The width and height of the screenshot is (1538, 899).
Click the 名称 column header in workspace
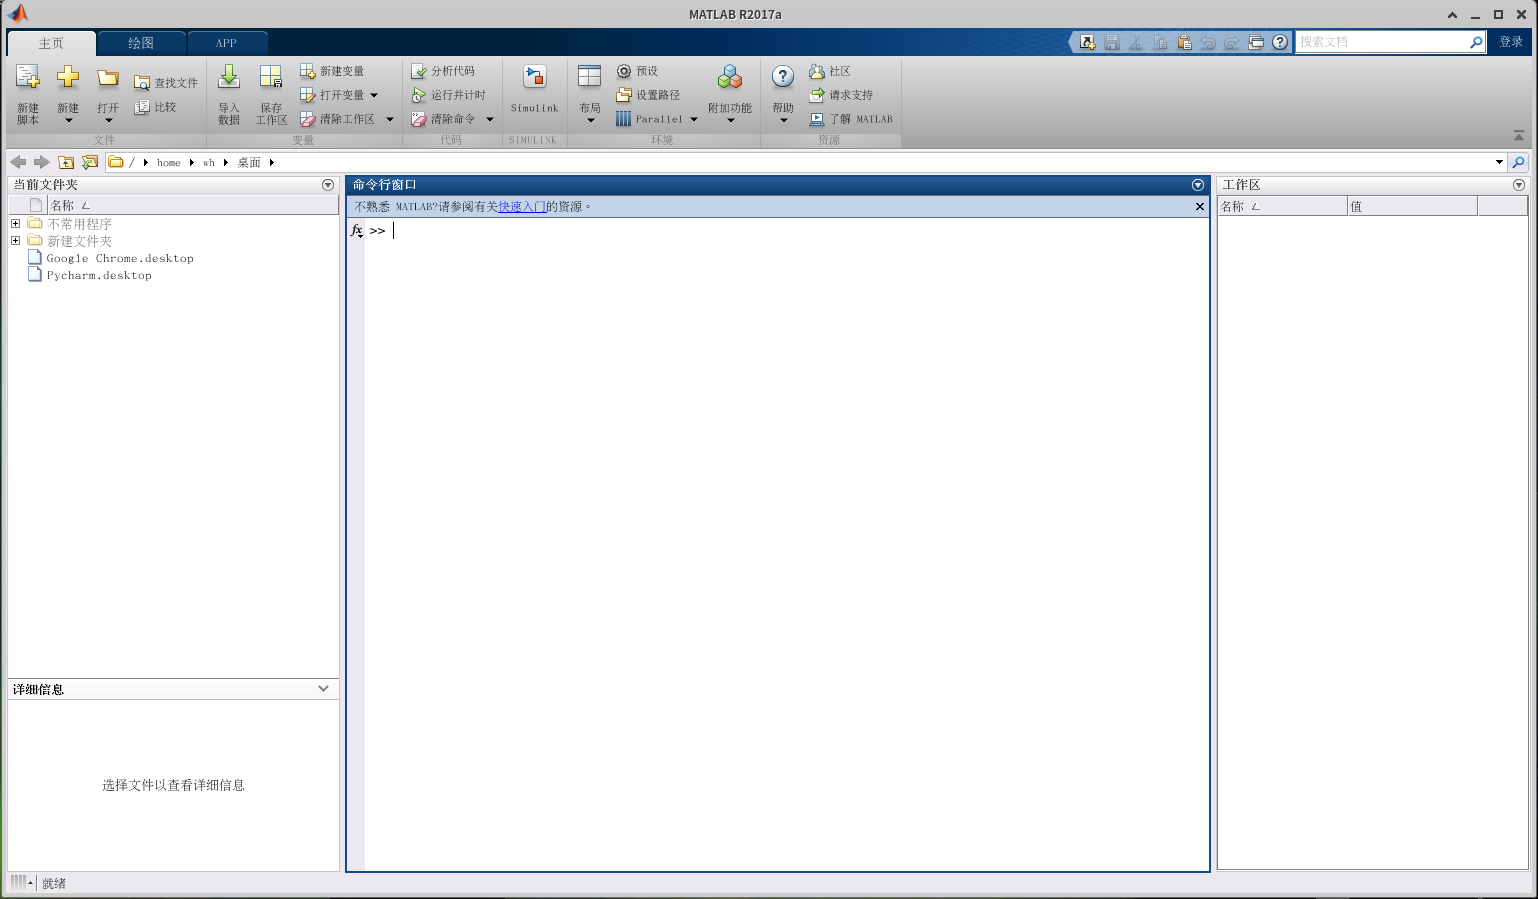point(1282,206)
